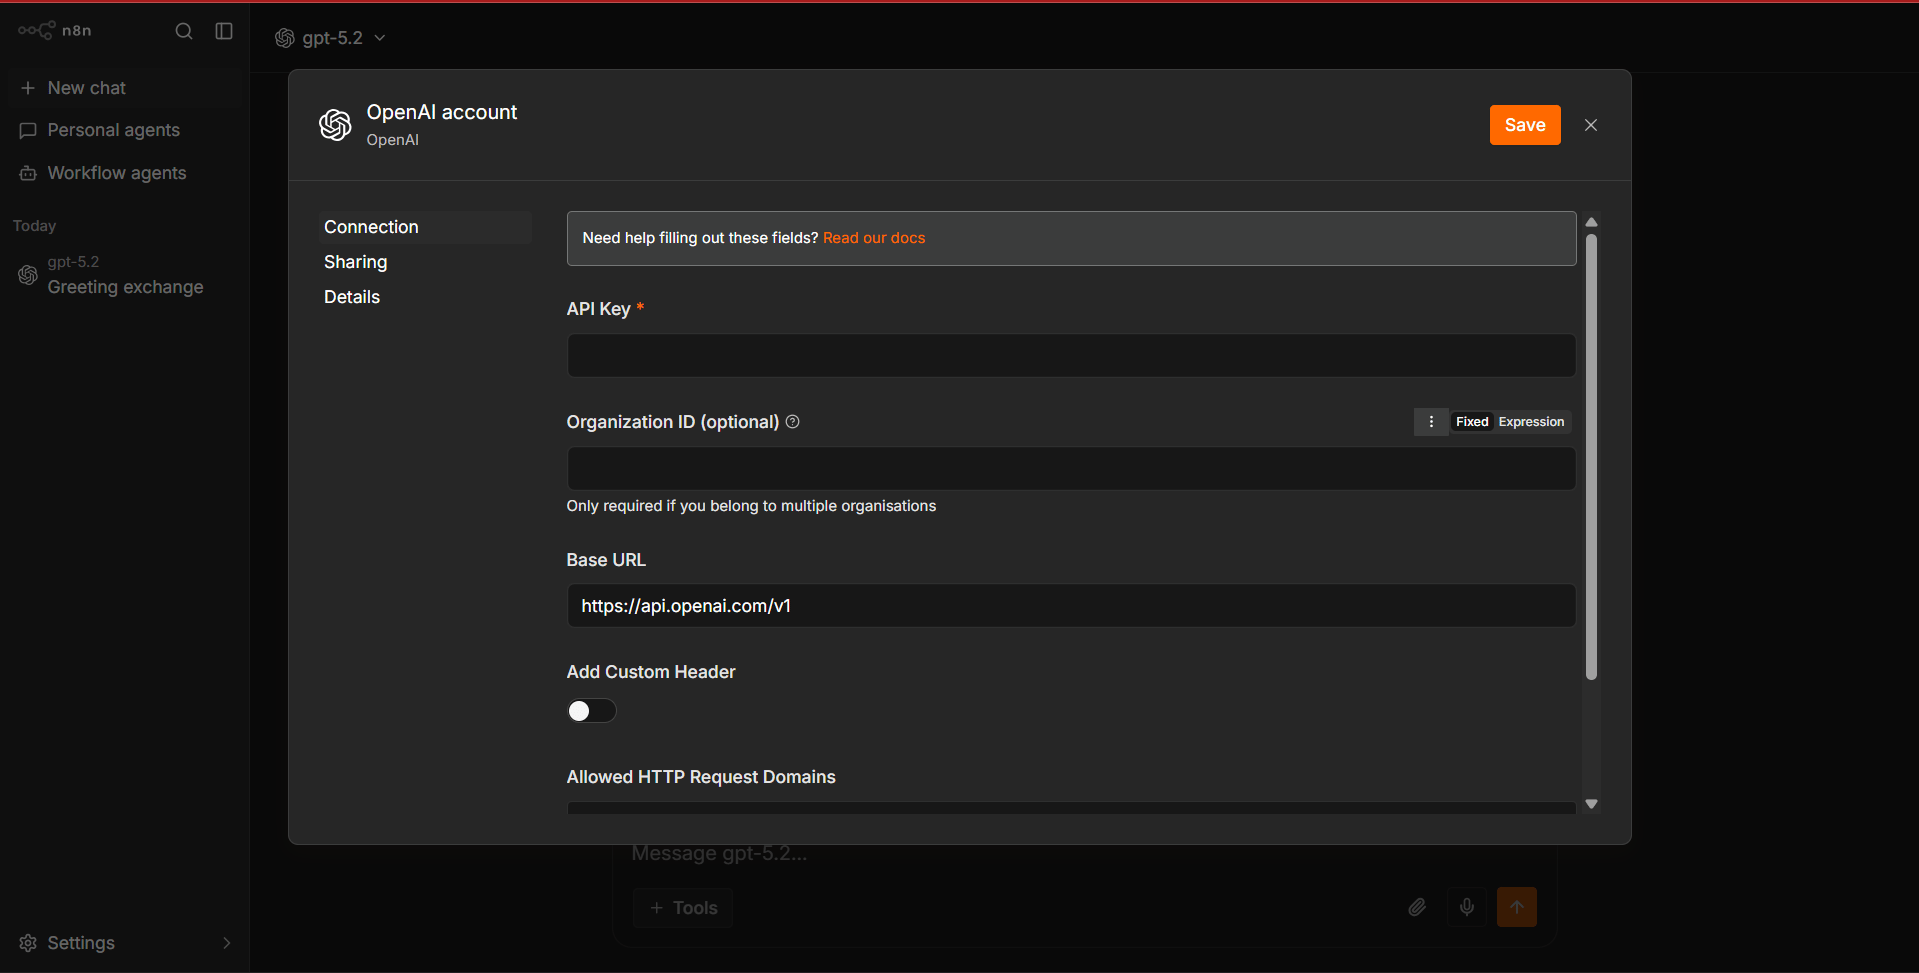Image resolution: width=1919 pixels, height=973 pixels.
Task: Enable the Add Custom Header toggle
Action: click(x=591, y=711)
